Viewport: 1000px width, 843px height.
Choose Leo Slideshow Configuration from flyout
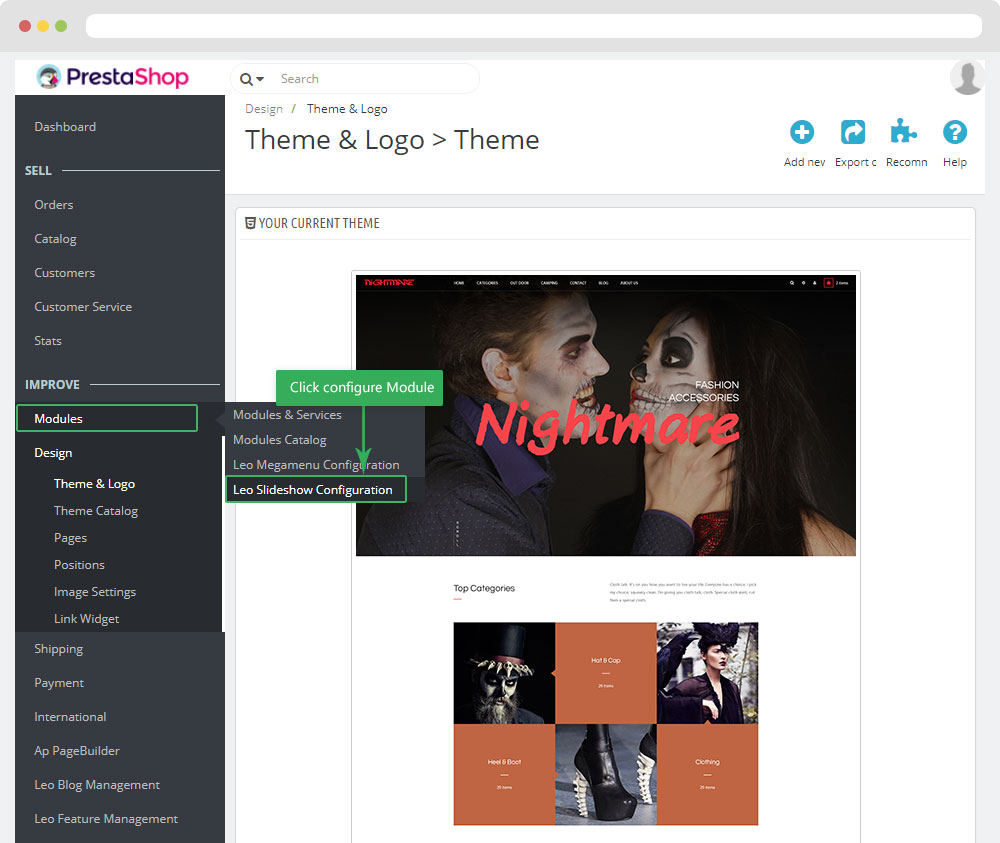point(316,490)
